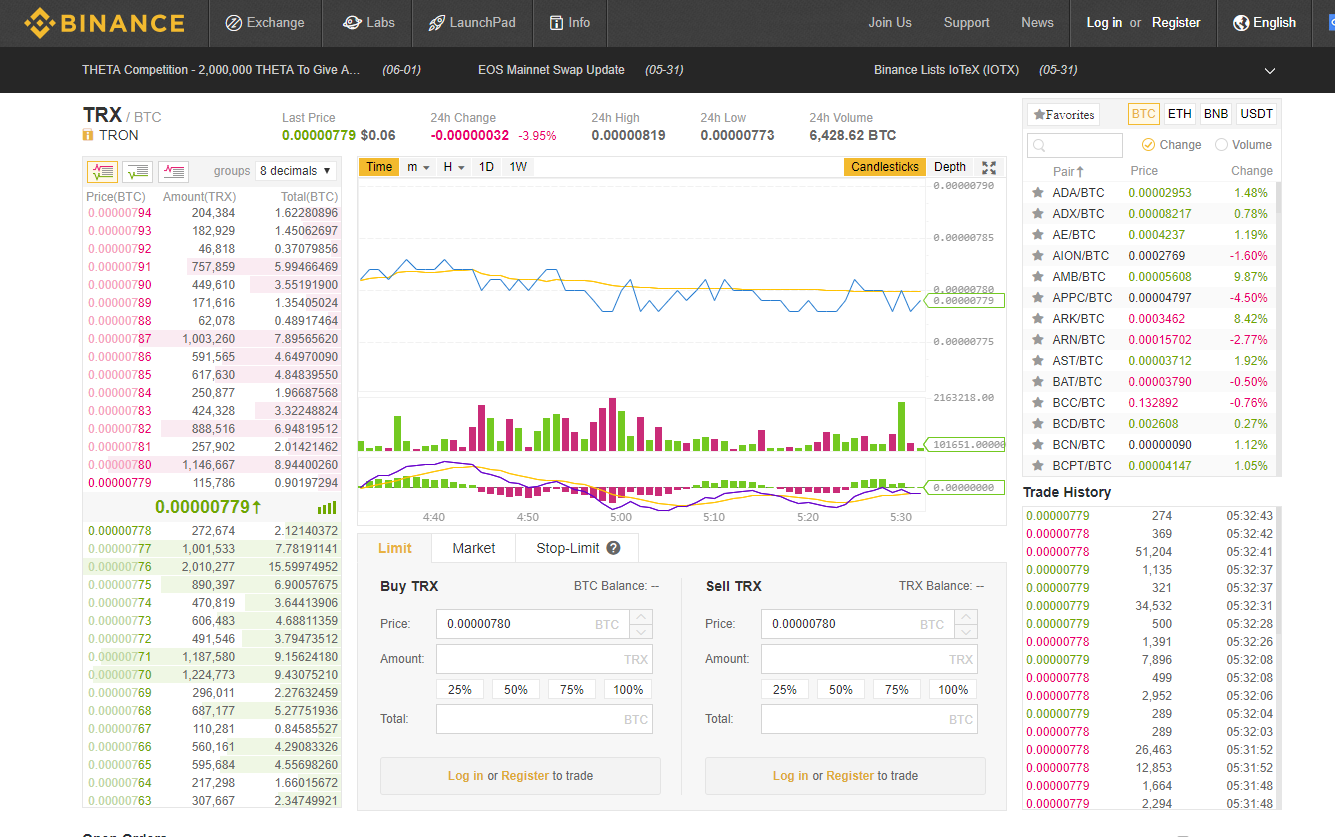Switch chart to Depth view

pos(950,167)
